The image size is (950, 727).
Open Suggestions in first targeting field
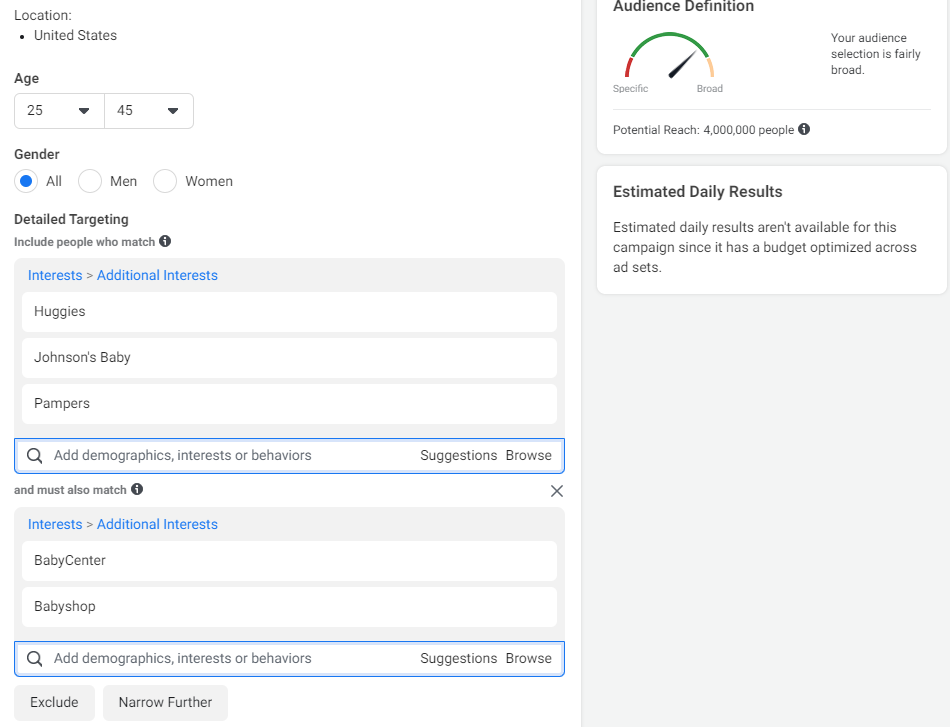coord(459,456)
